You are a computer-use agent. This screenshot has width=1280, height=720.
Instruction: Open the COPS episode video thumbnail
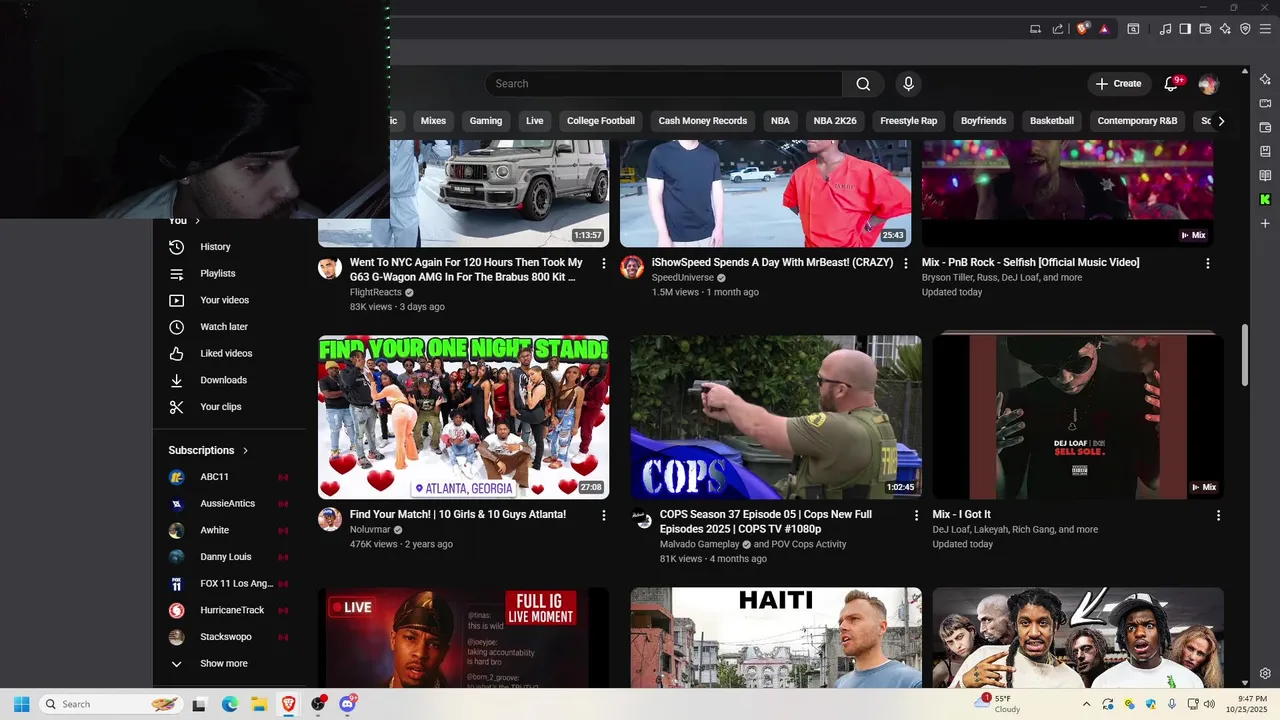[x=776, y=417]
